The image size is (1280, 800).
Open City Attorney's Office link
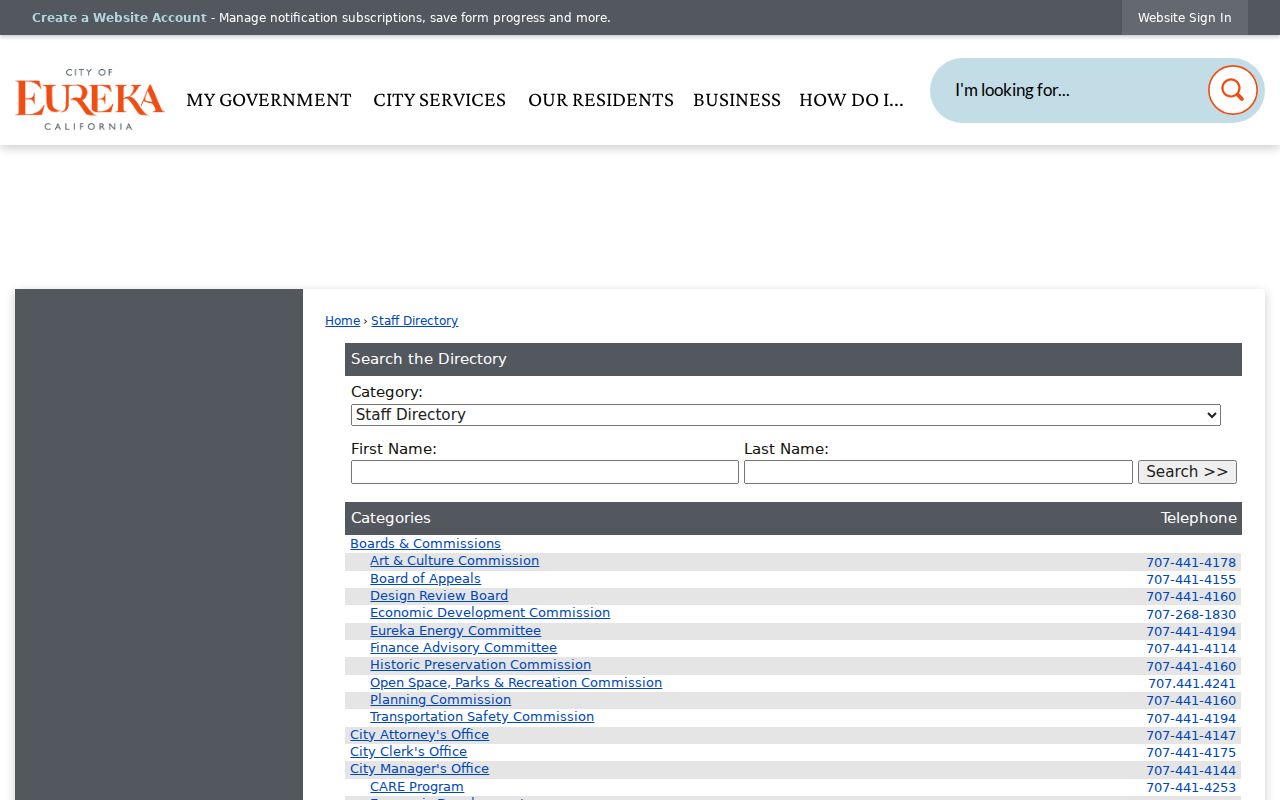point(419,735)
